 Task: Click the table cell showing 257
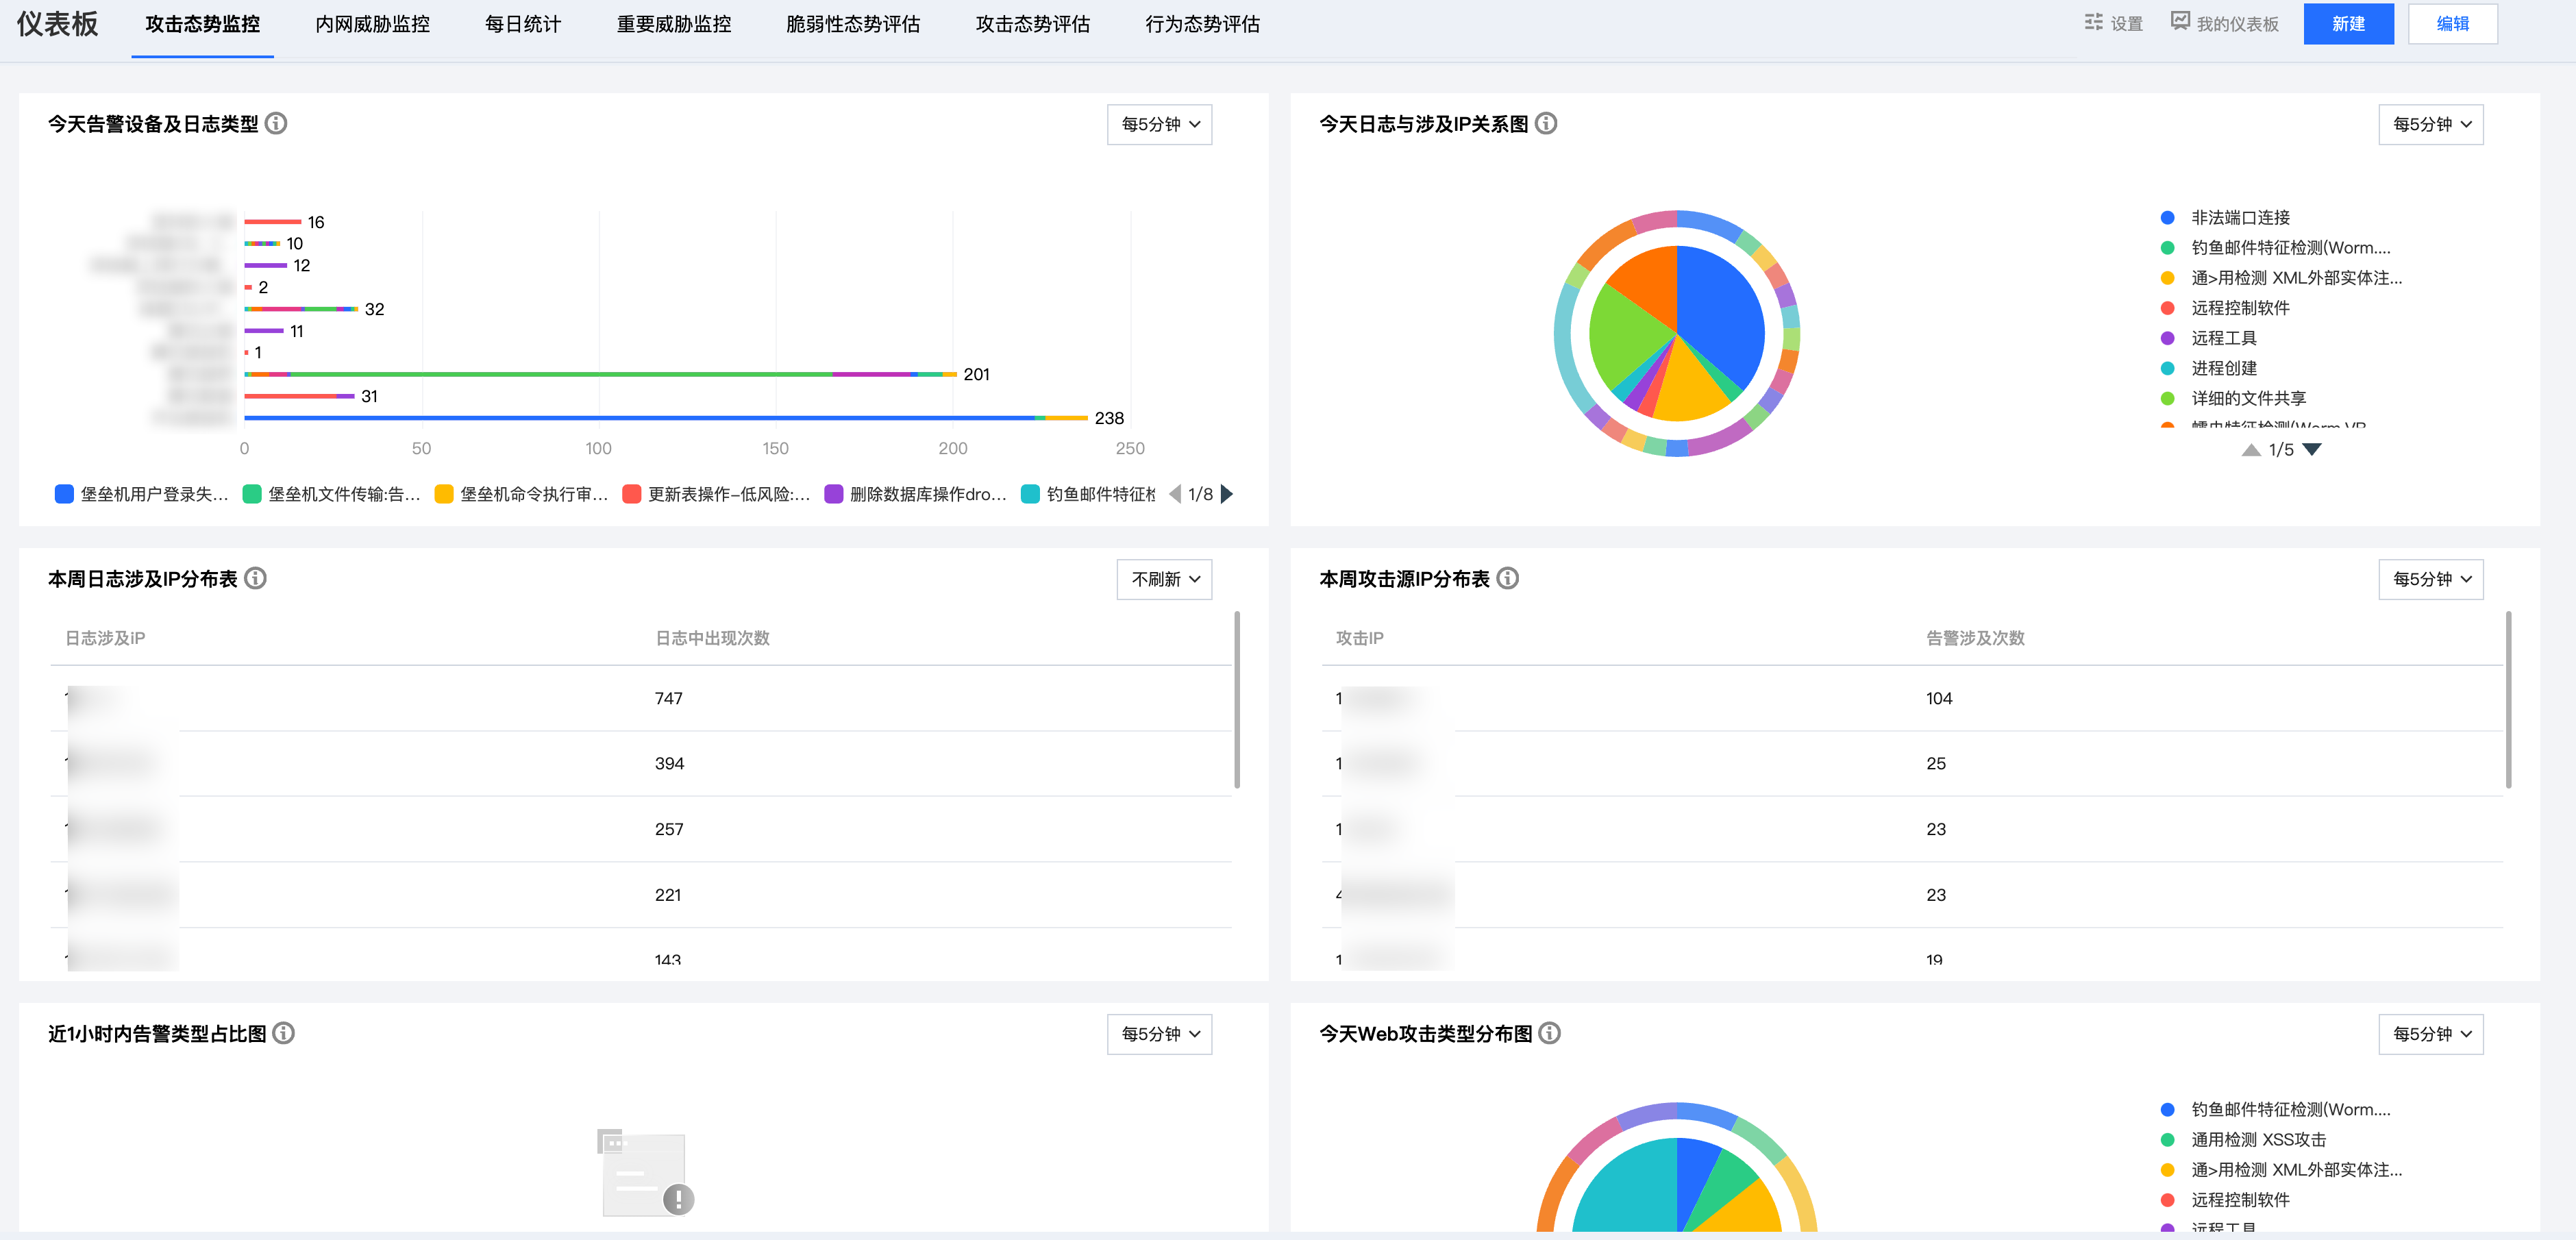(x=669, y=829)
